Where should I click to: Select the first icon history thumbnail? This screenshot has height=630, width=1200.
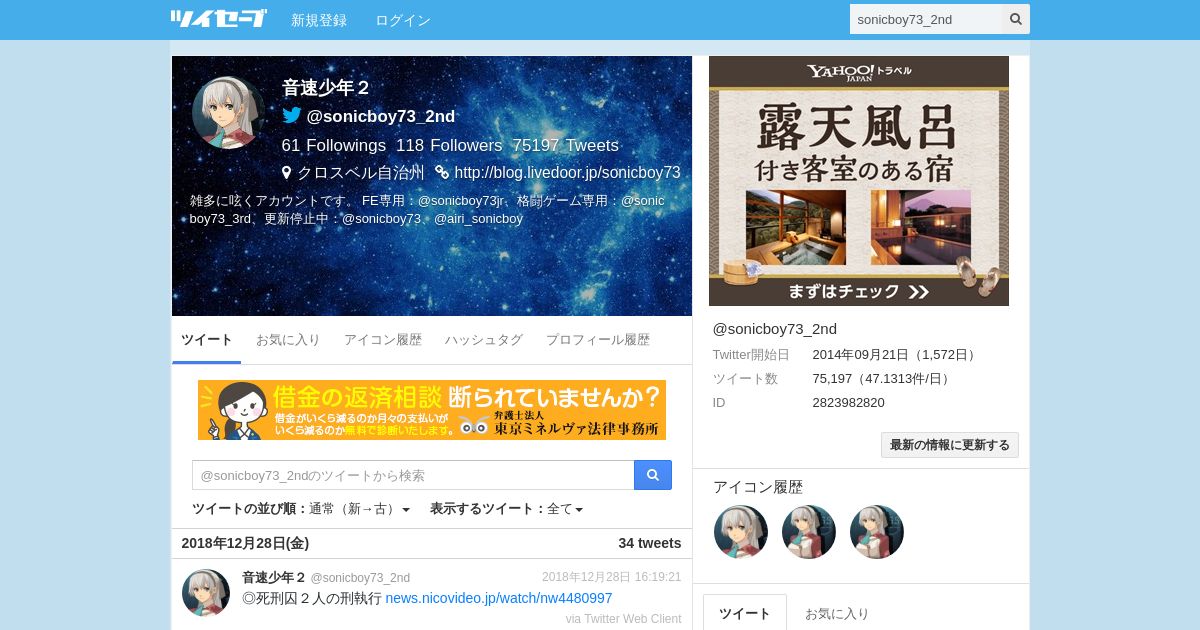[x=741, y=531]
